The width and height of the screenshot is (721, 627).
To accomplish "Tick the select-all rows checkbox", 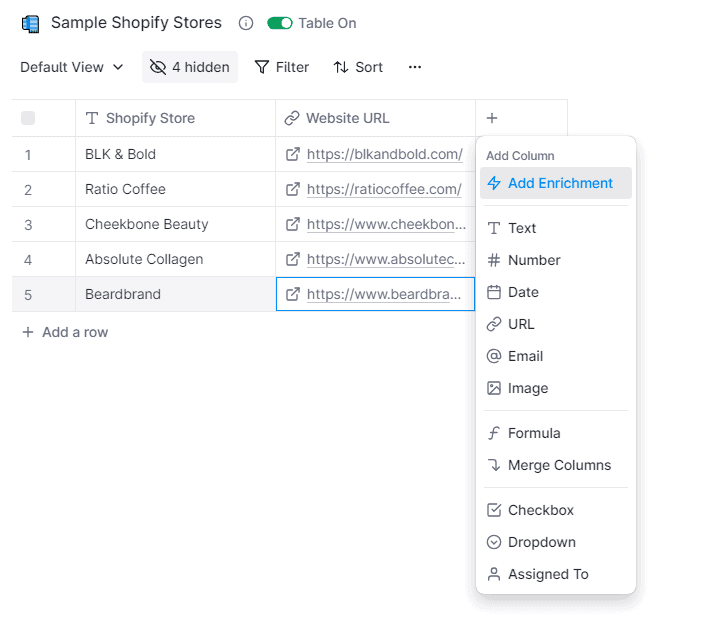I will pyautogui.click(x=28, y=118).
